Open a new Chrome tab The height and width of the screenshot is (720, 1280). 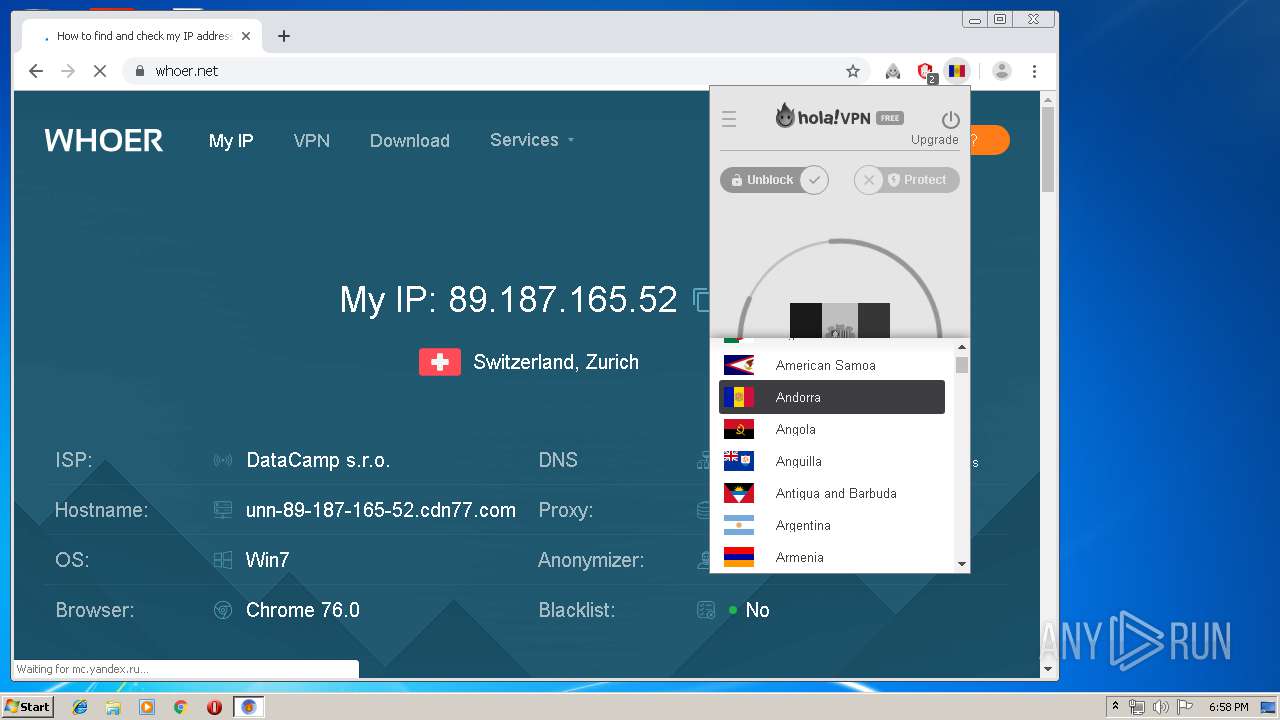click(284, 36)
